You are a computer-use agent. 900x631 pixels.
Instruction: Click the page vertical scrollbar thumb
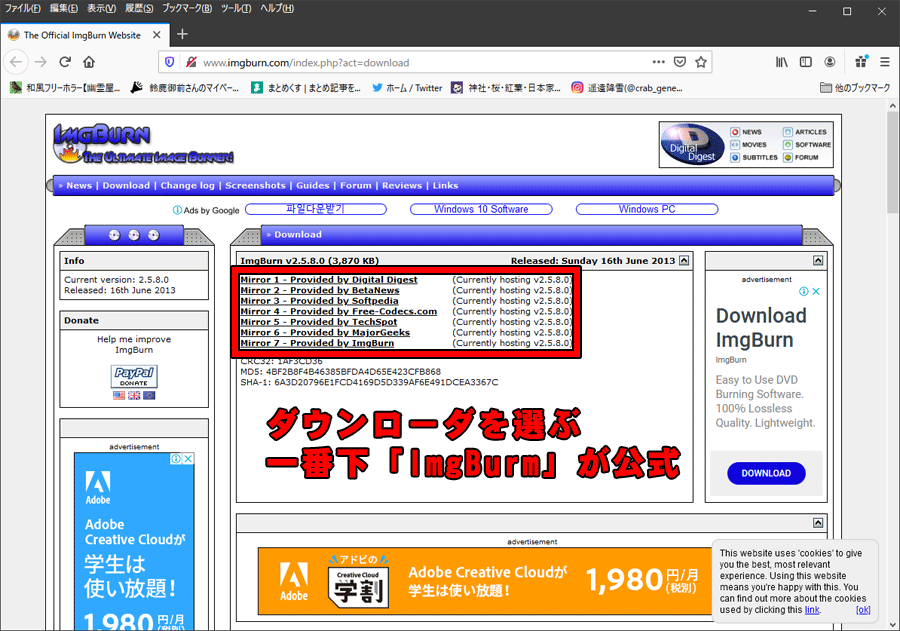coord(893,162)
